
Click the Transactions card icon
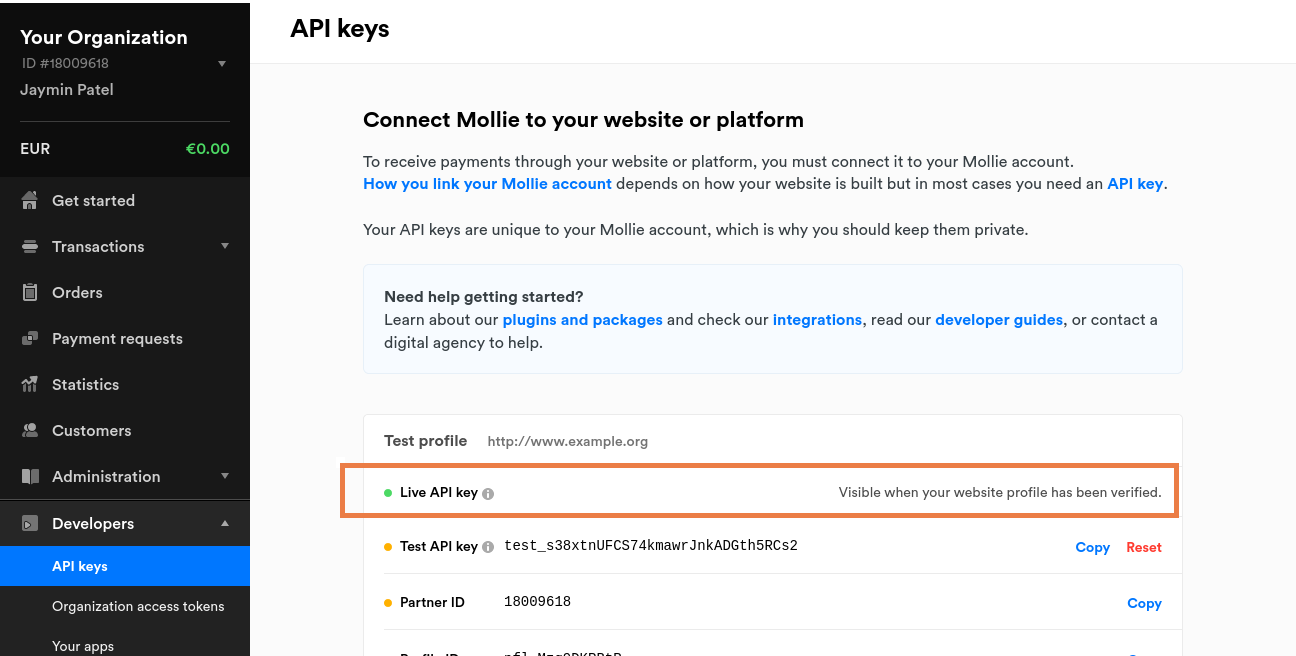[x=29, y=246]
